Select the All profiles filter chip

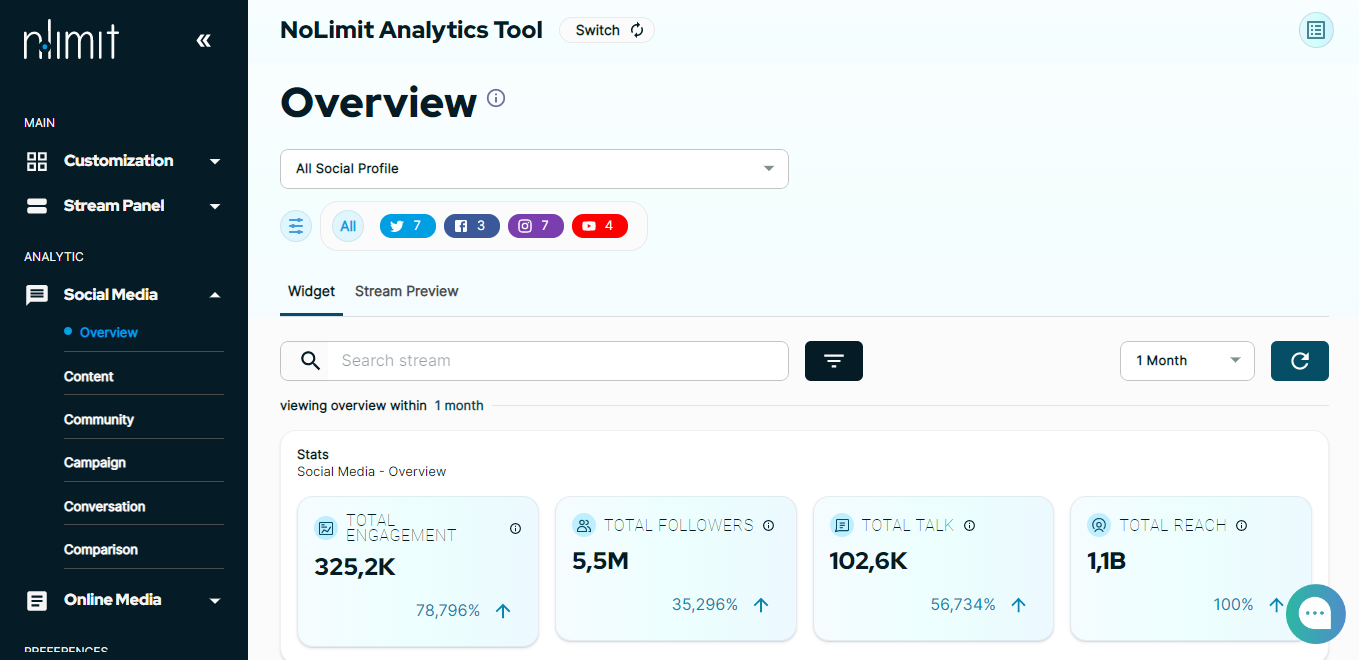(x=348, y=226)
